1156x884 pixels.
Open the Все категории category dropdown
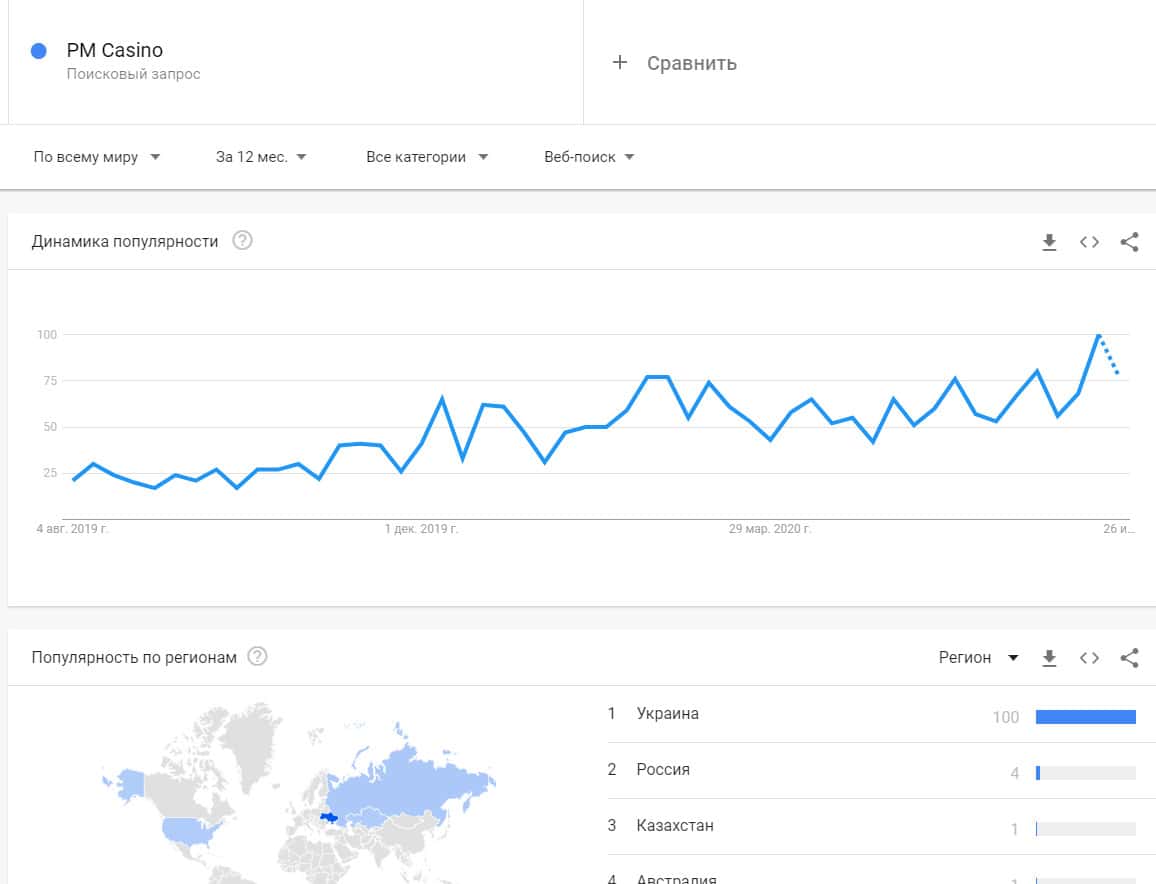click(427, 157)
